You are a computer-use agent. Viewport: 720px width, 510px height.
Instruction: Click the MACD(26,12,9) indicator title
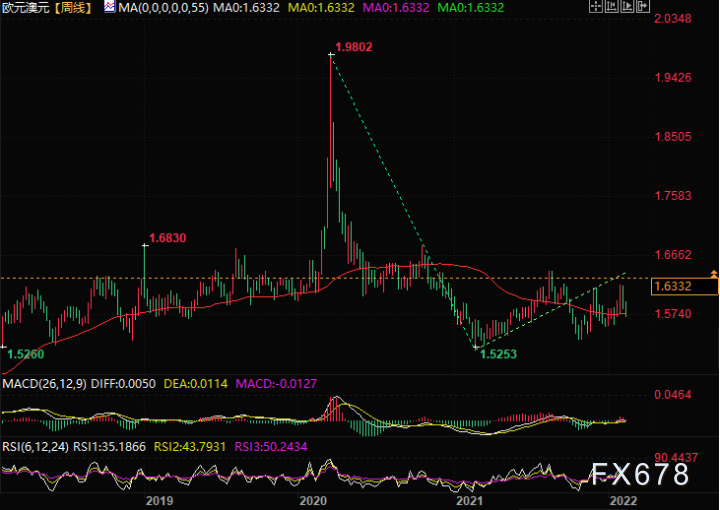pos(44,384)
